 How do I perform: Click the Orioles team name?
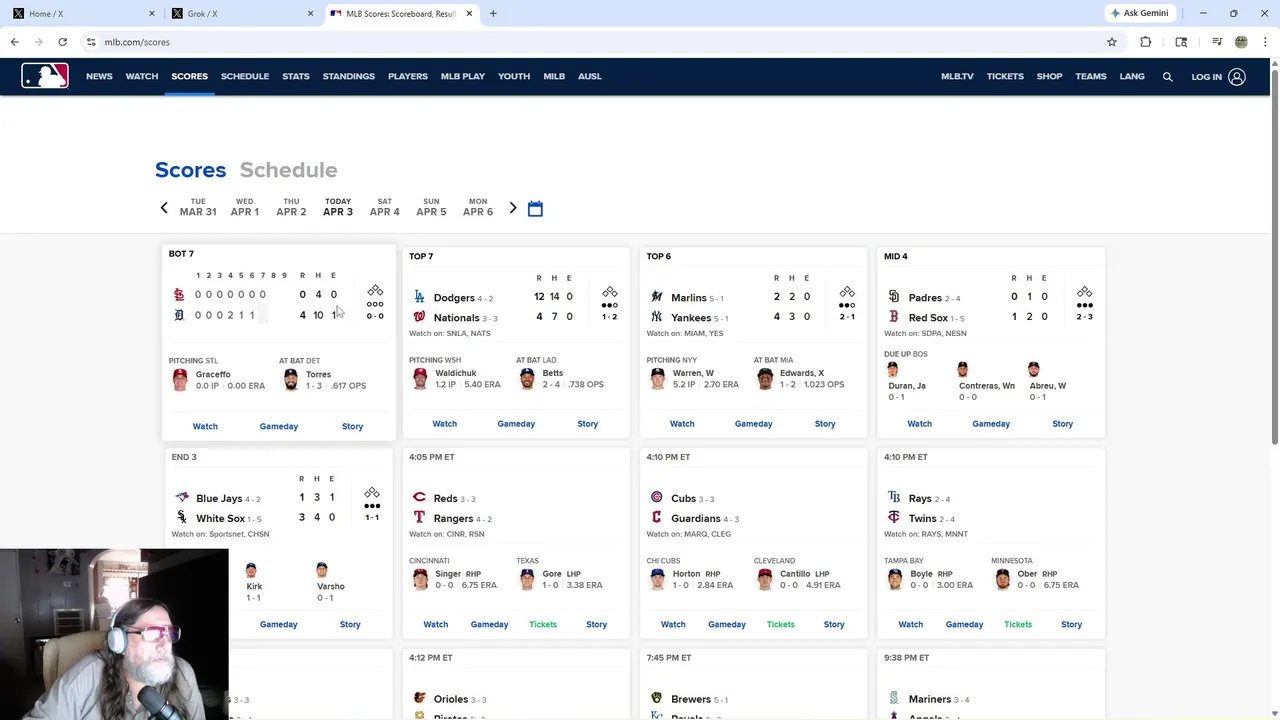[x=451, y=699]
